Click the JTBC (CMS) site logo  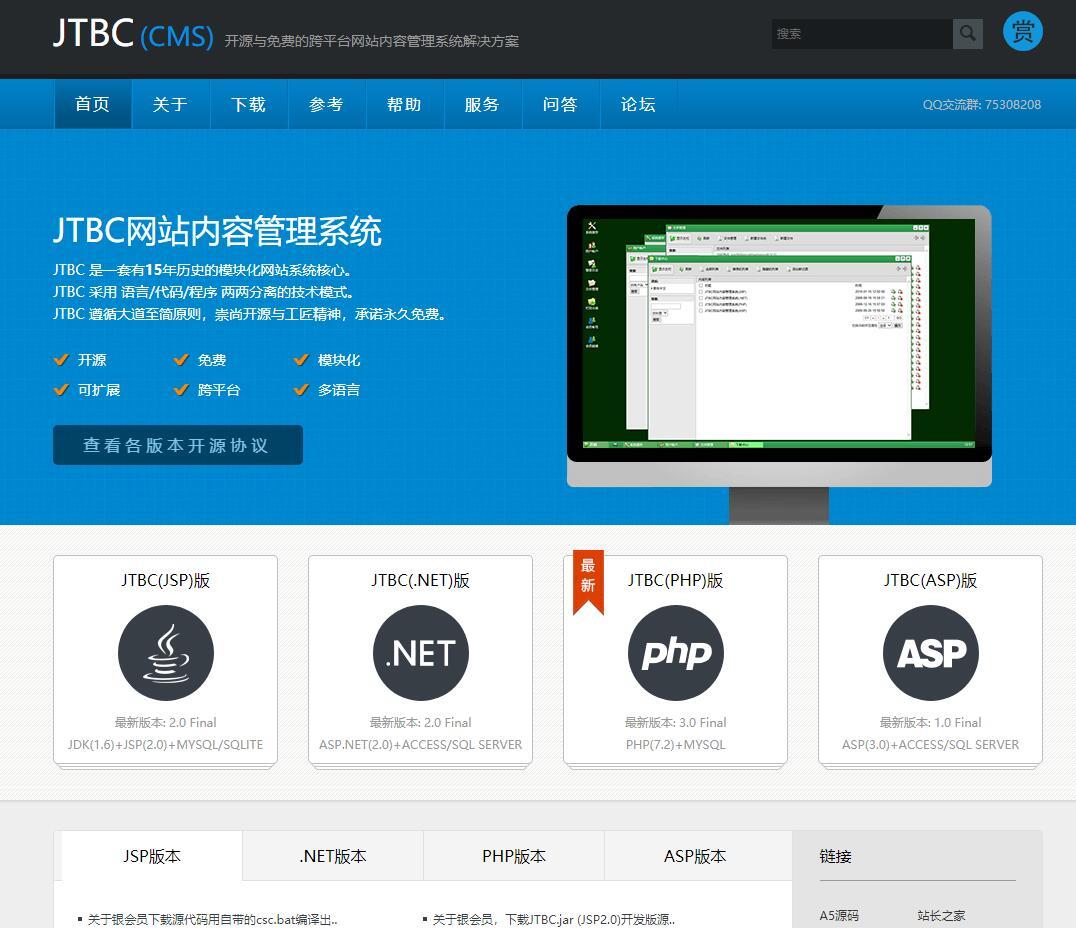(x=133, y=34)
